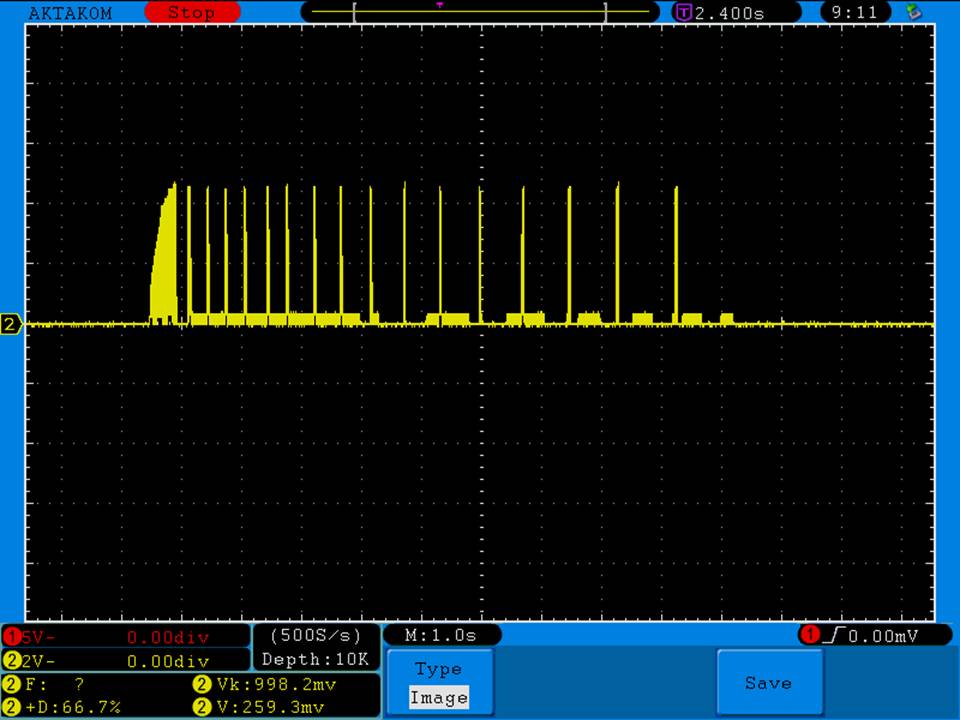Click the waveform memory position bar
Viewport: 960px width, 720px height.
coord(480,13)
